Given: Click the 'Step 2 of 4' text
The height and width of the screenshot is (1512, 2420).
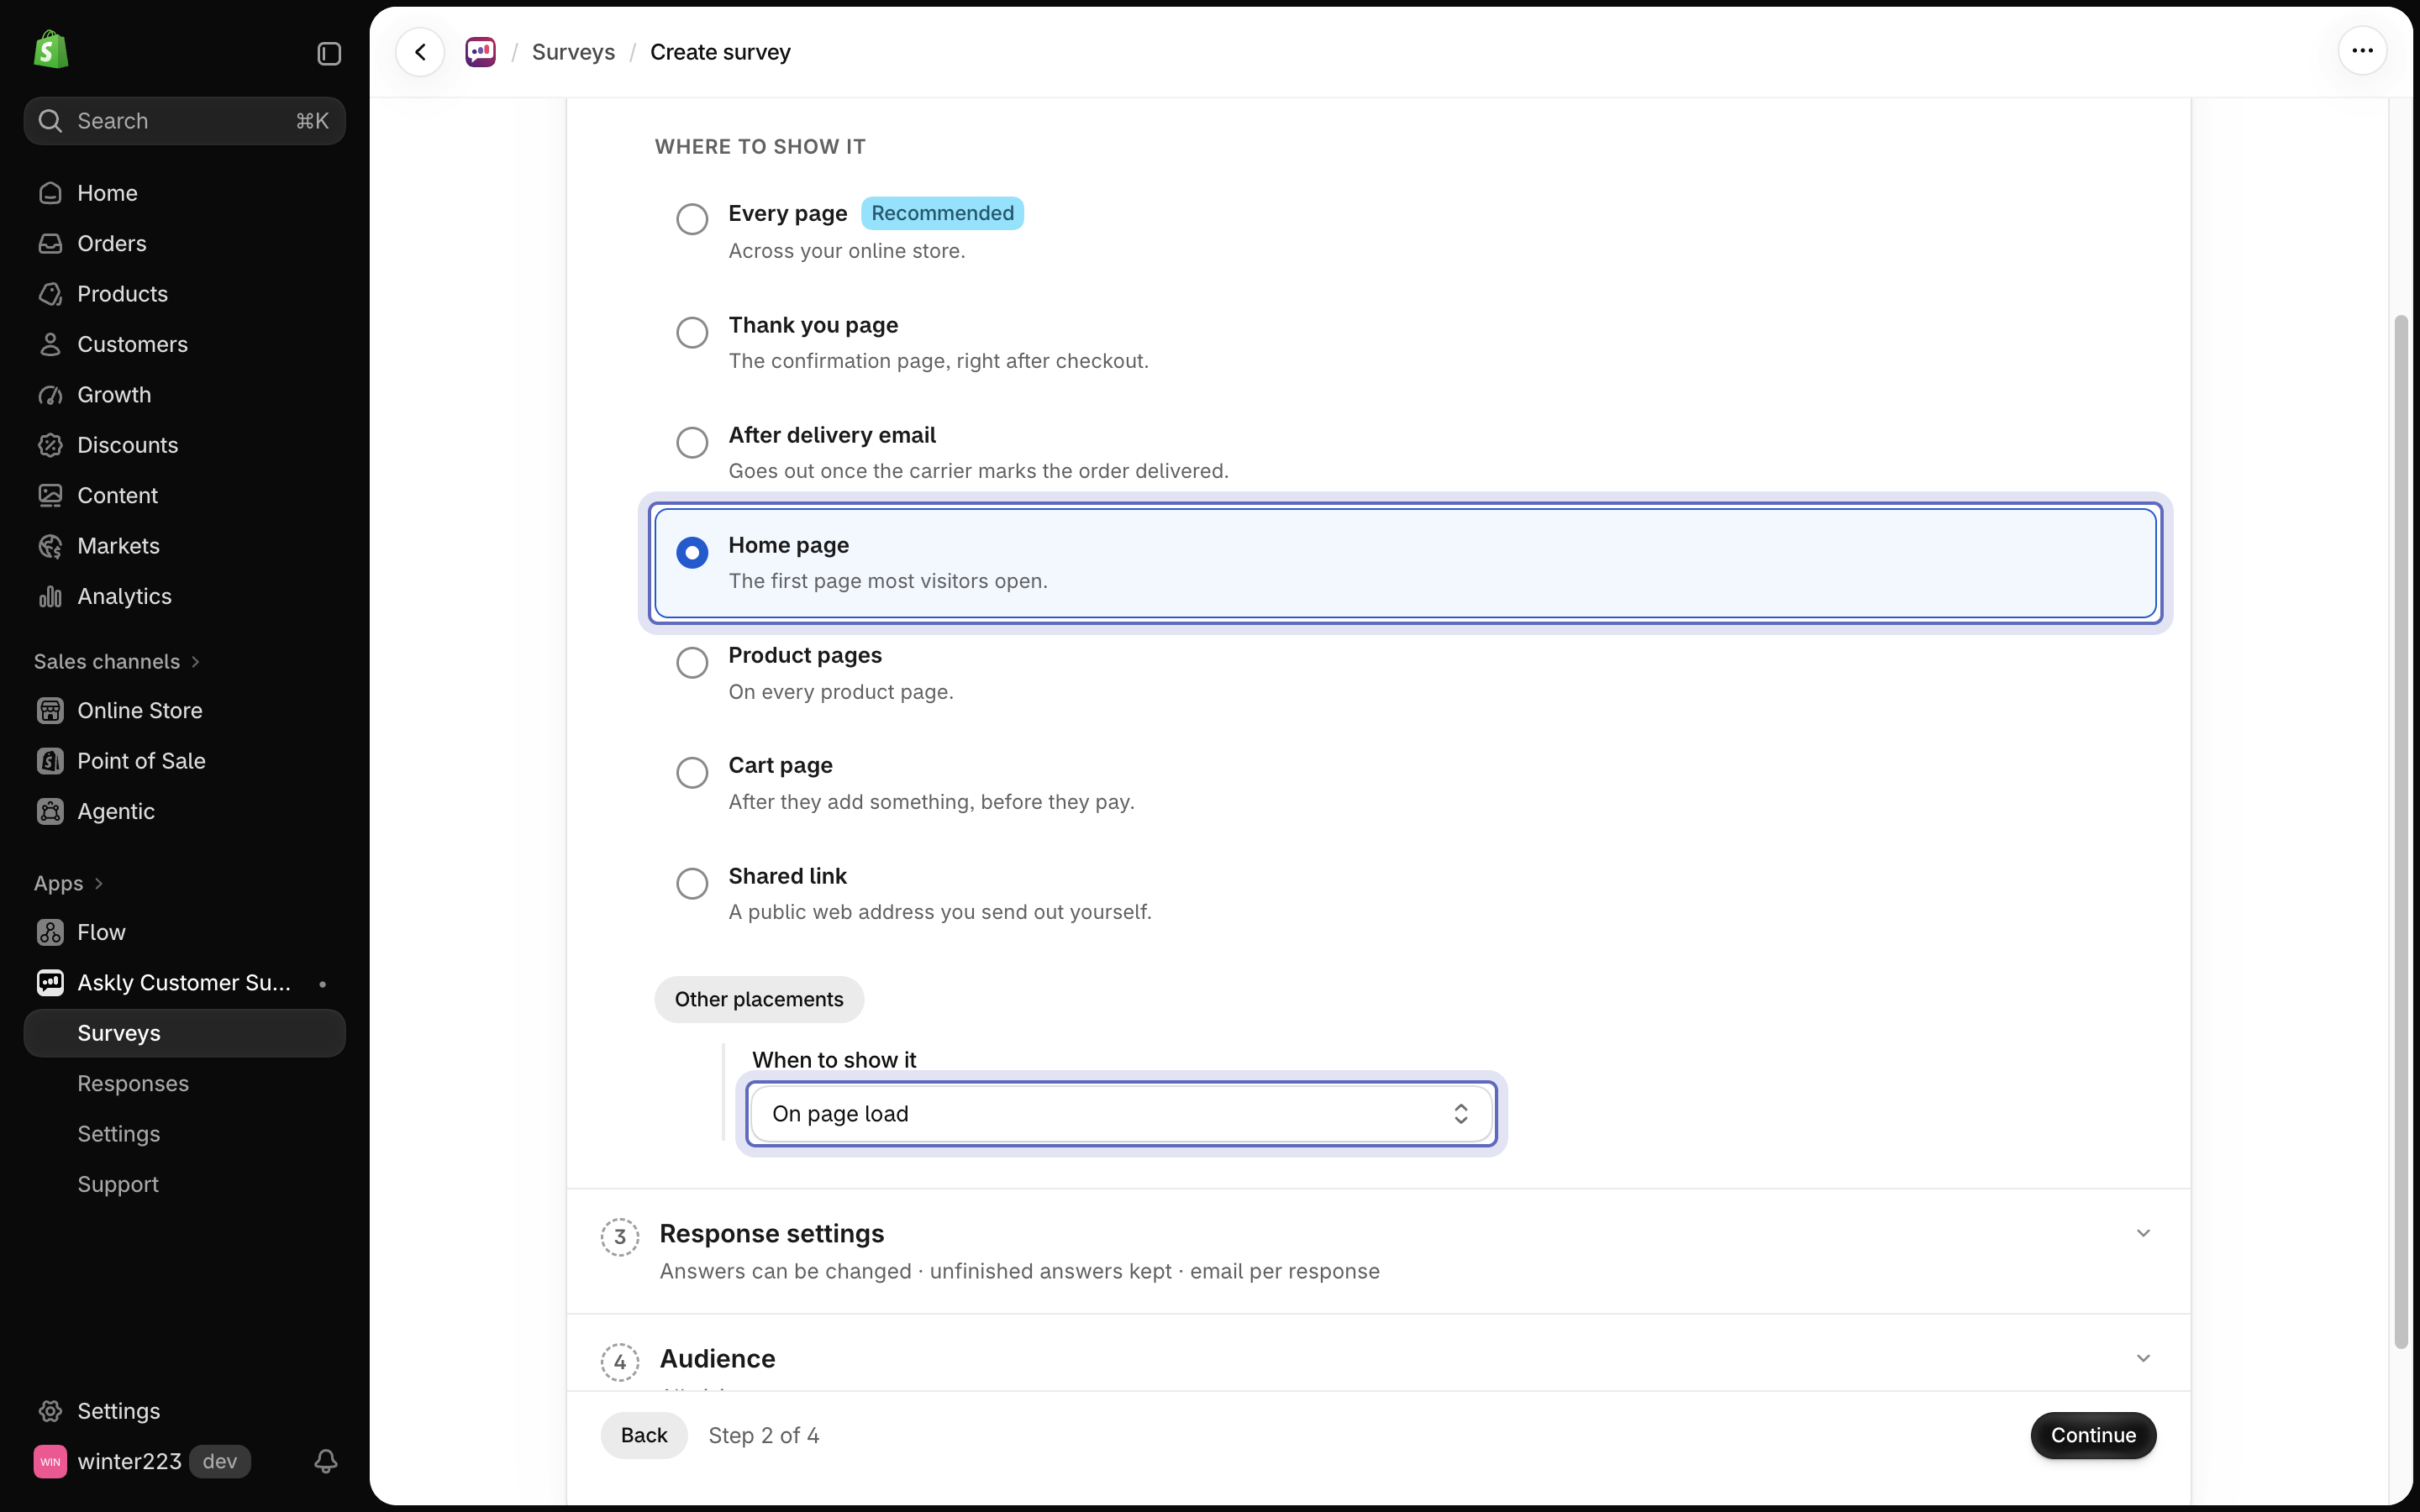Looking at the screenshot, I should coord(763,1435).
